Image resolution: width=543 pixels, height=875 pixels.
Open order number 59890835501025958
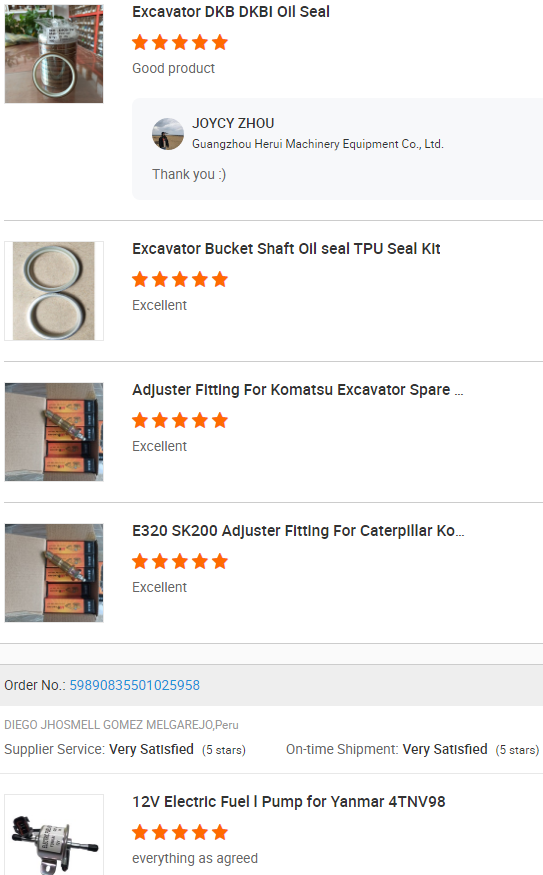(134, 685)
